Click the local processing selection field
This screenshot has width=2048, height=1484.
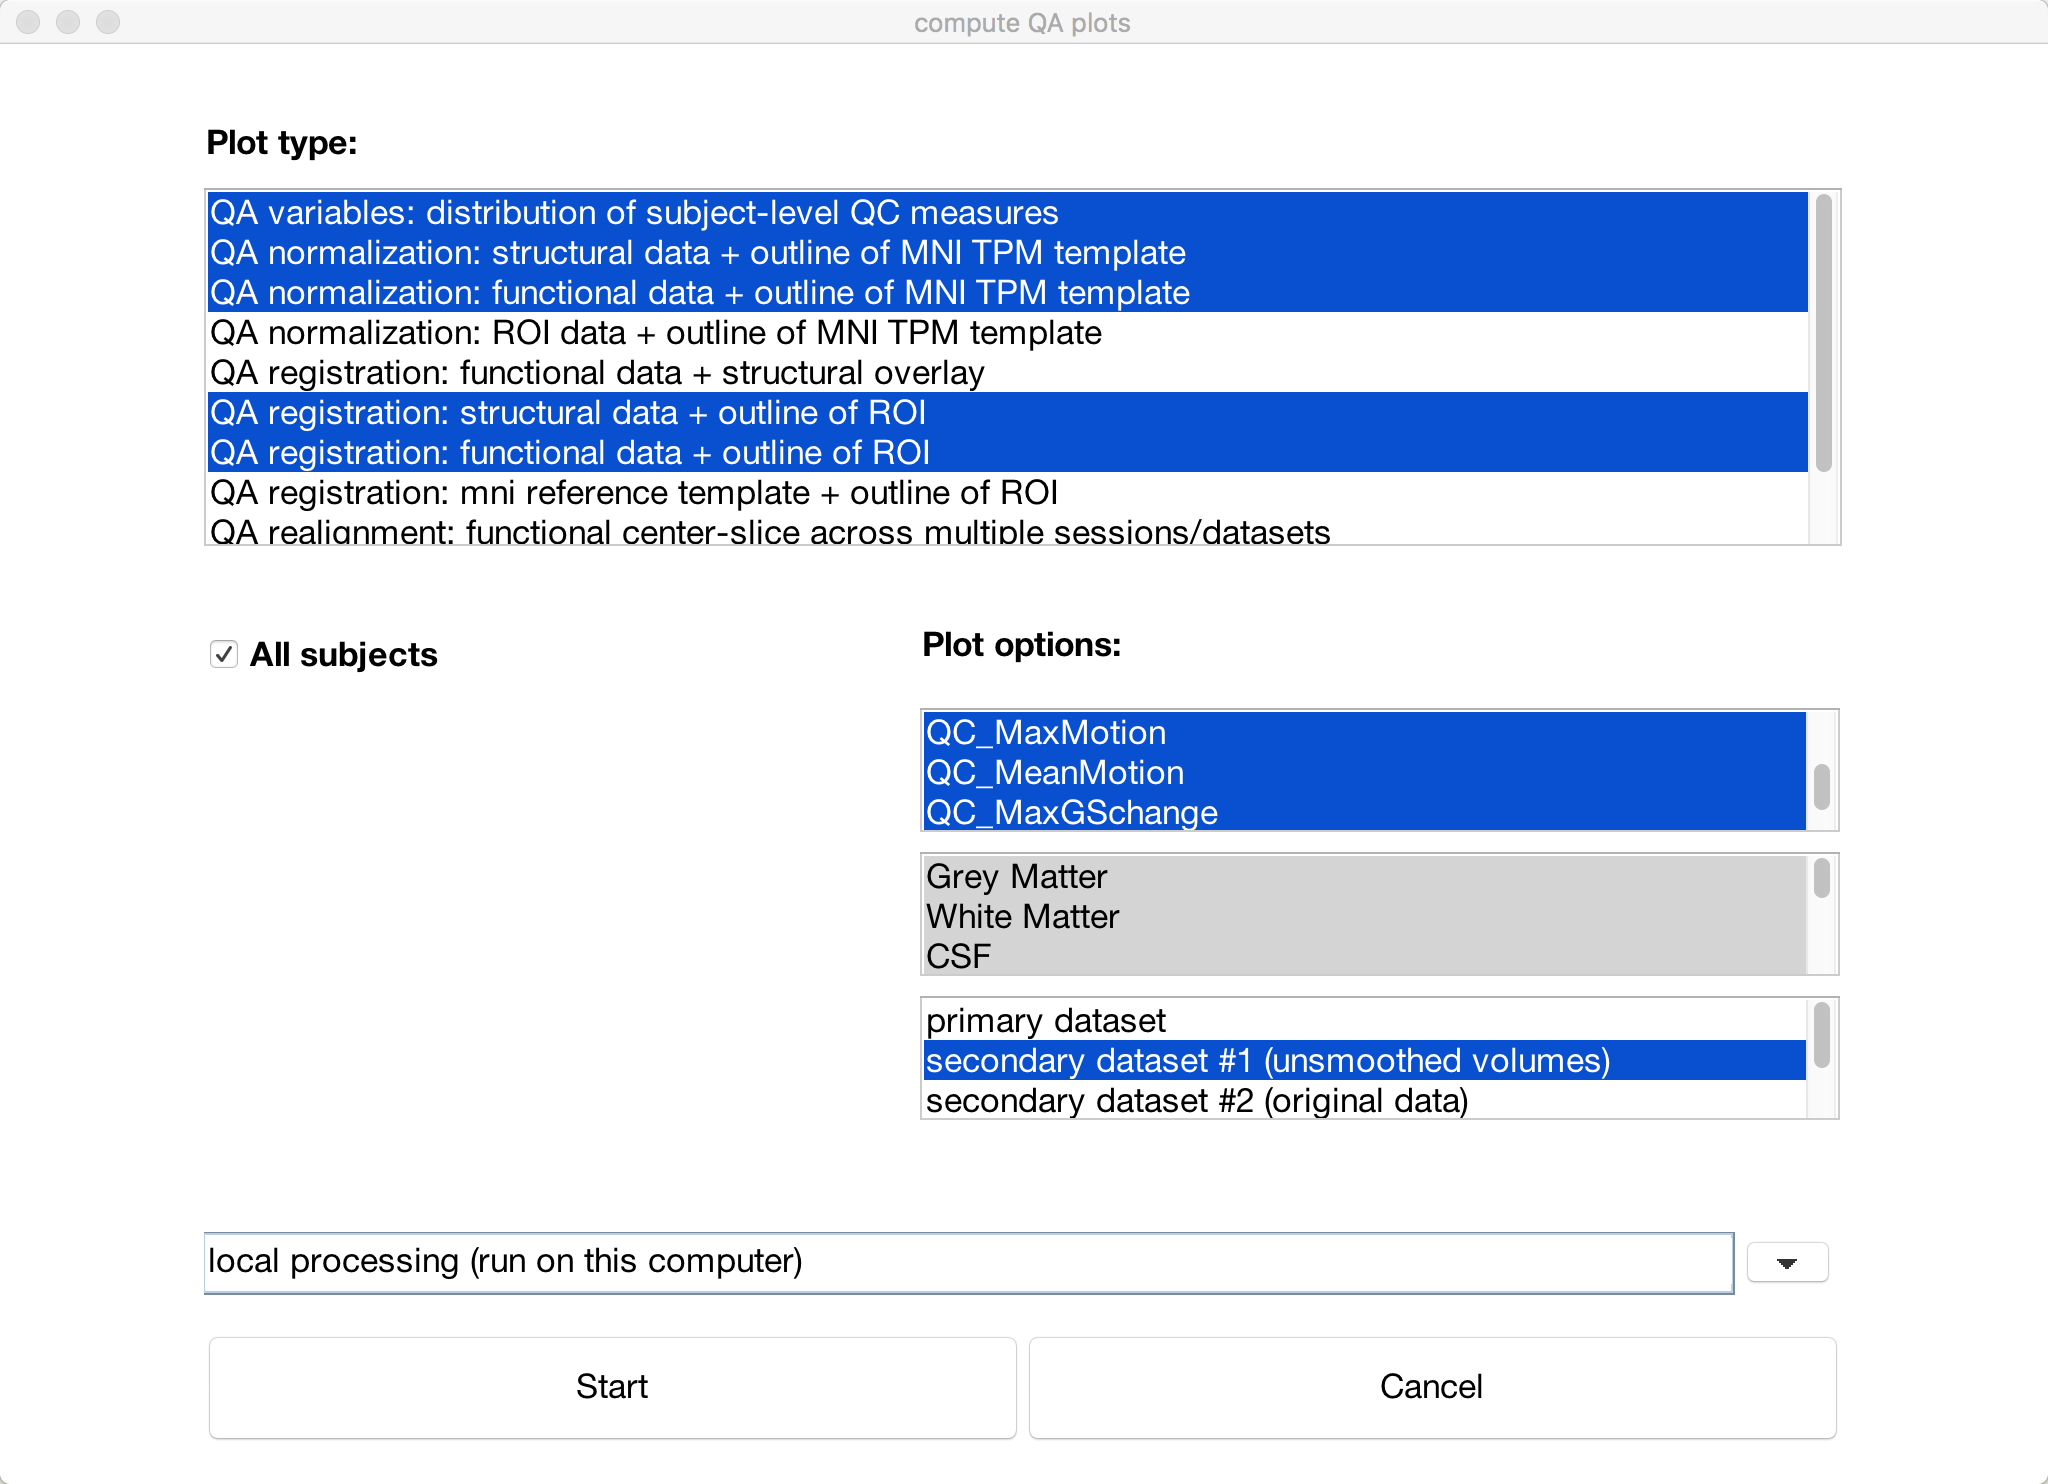pyautogui.click(x=968, y=1262)
